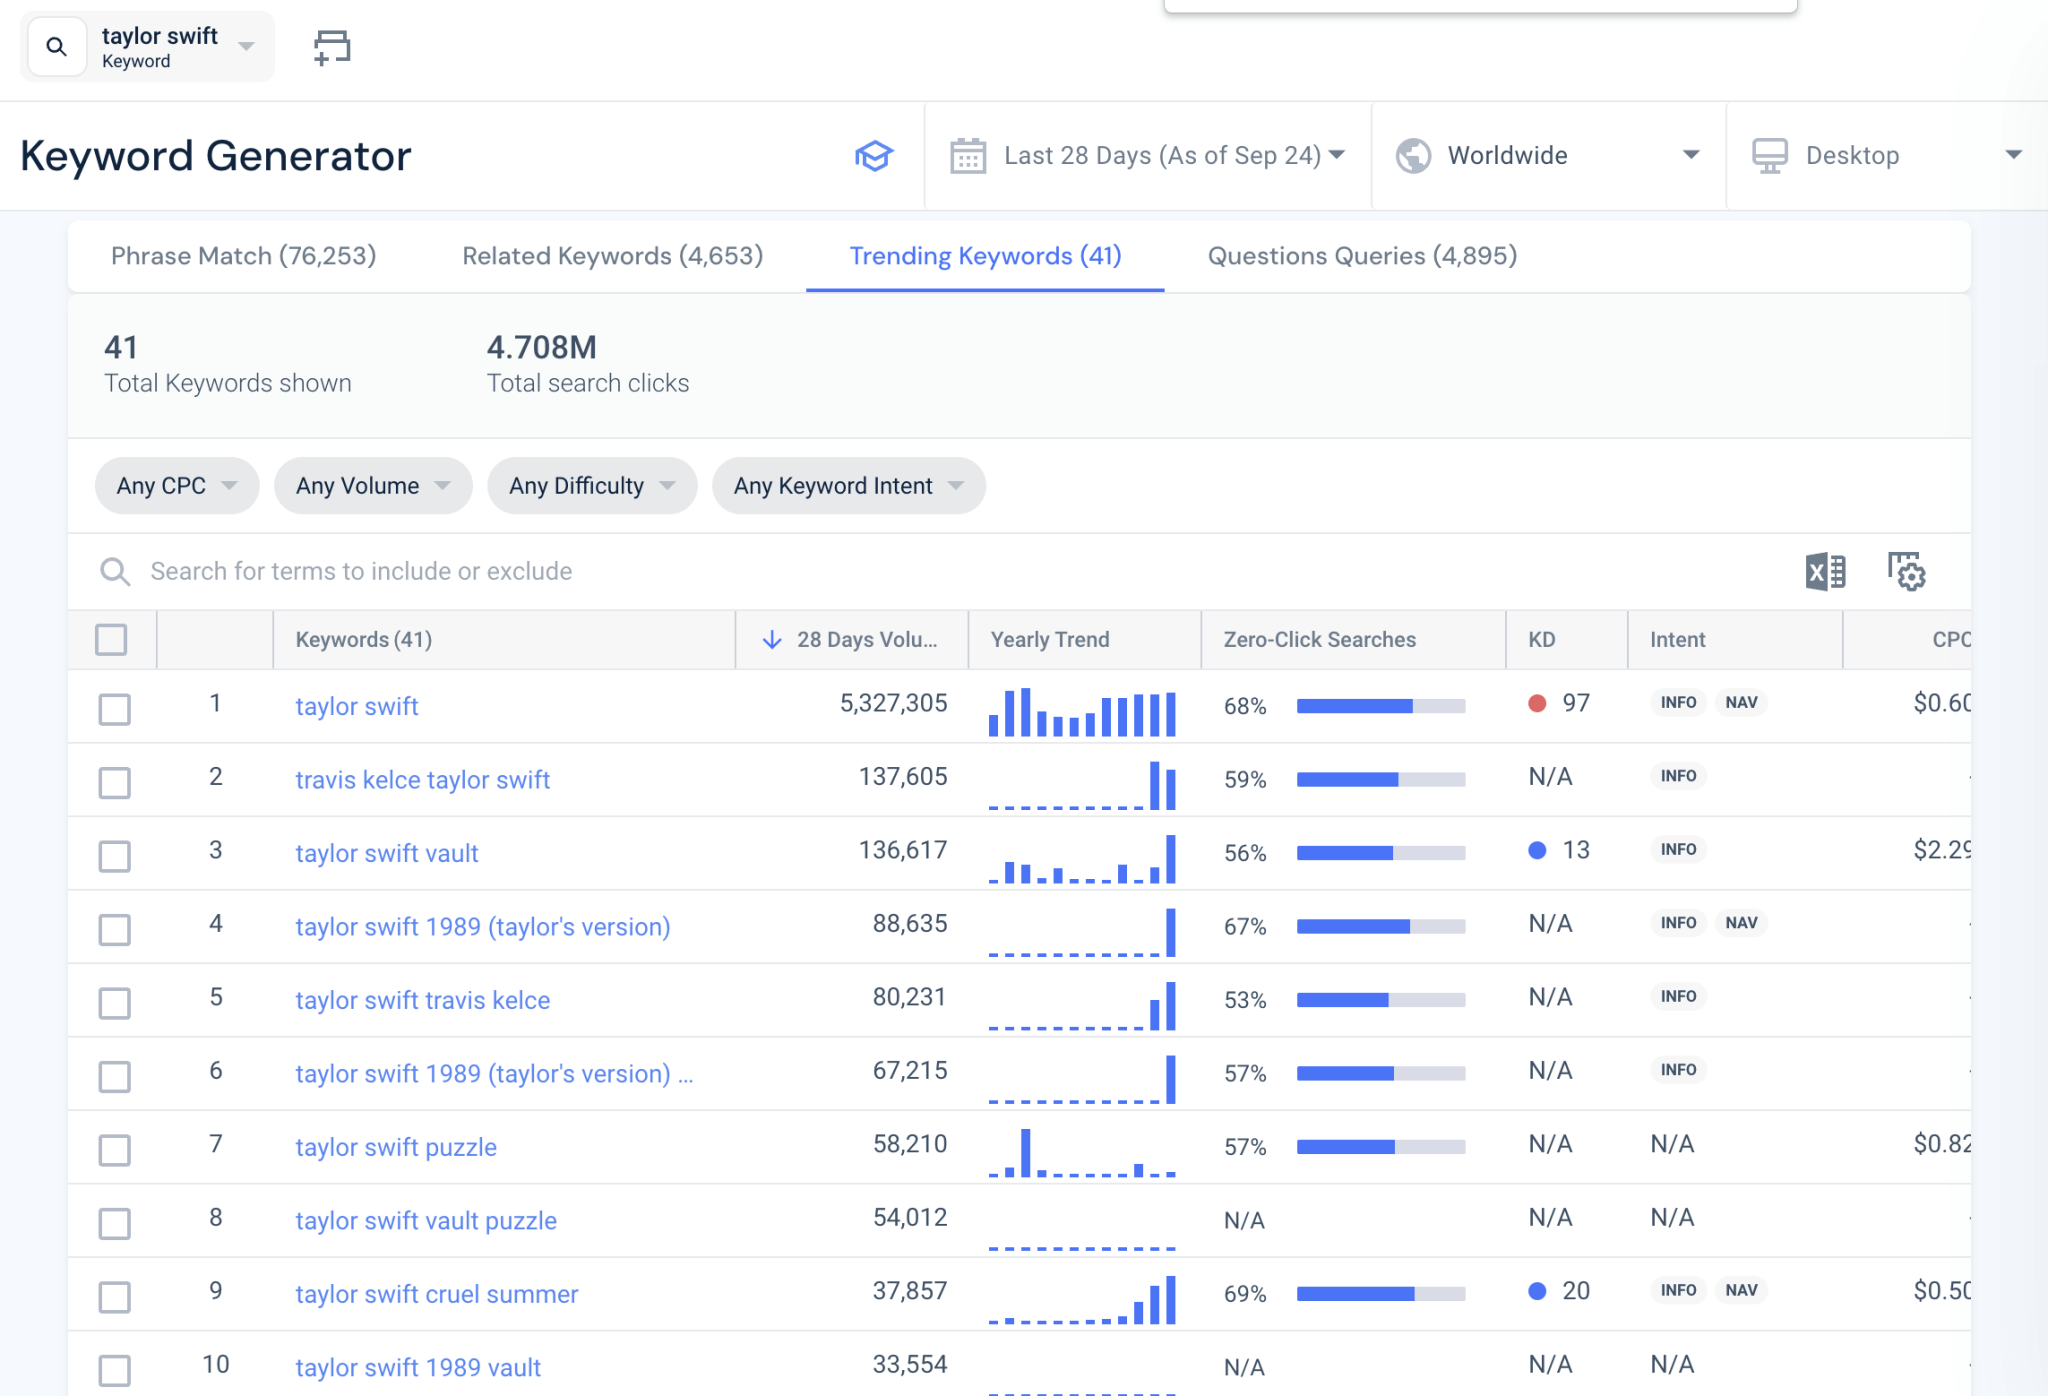
Task: Click the calendar icon for date range
Action: point(968,156)
